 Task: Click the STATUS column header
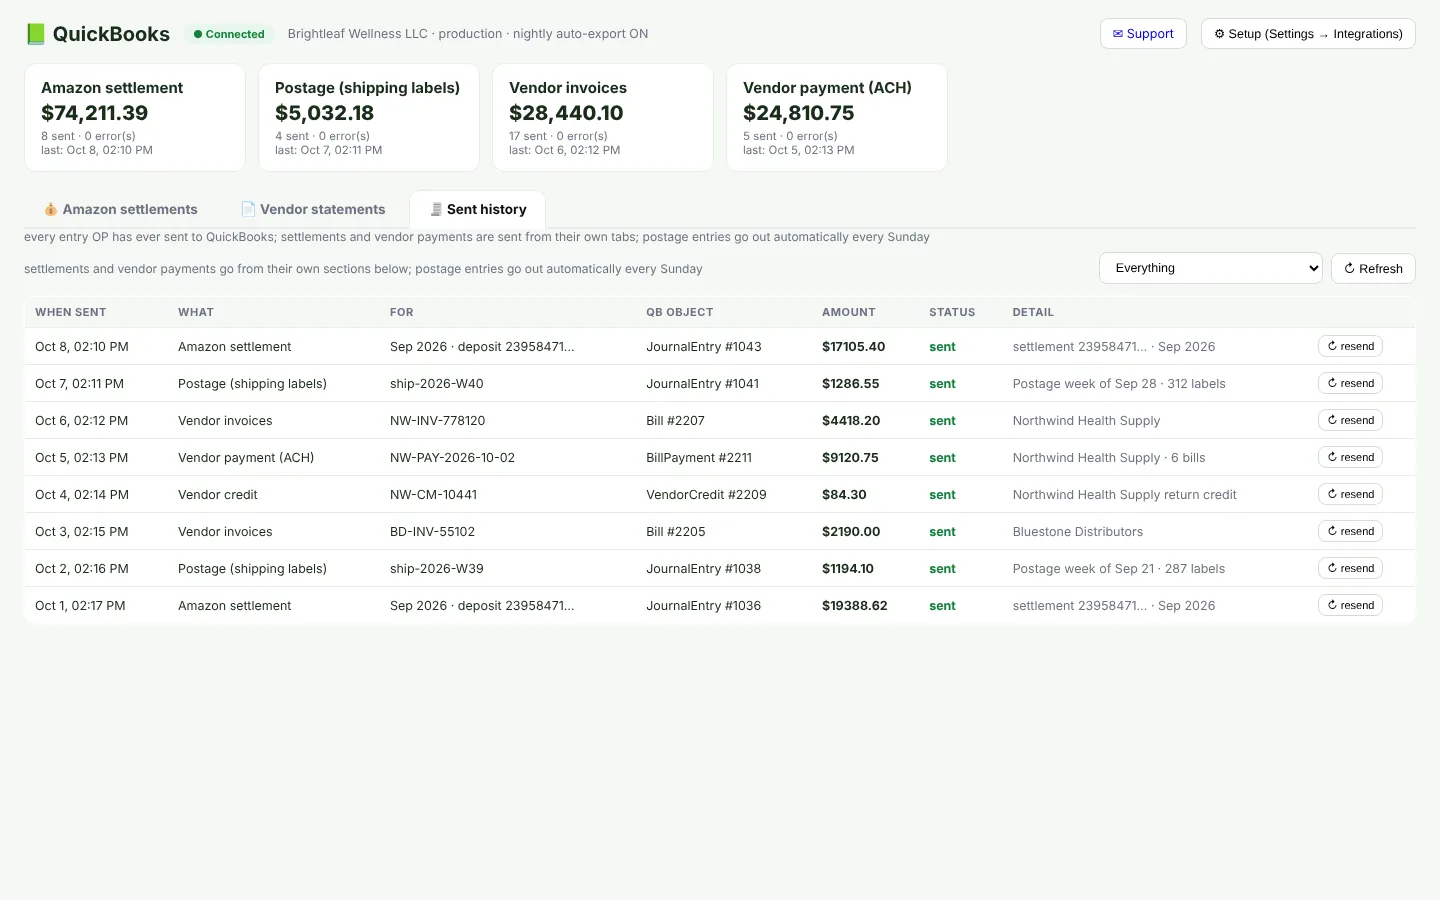coord(952,312)
